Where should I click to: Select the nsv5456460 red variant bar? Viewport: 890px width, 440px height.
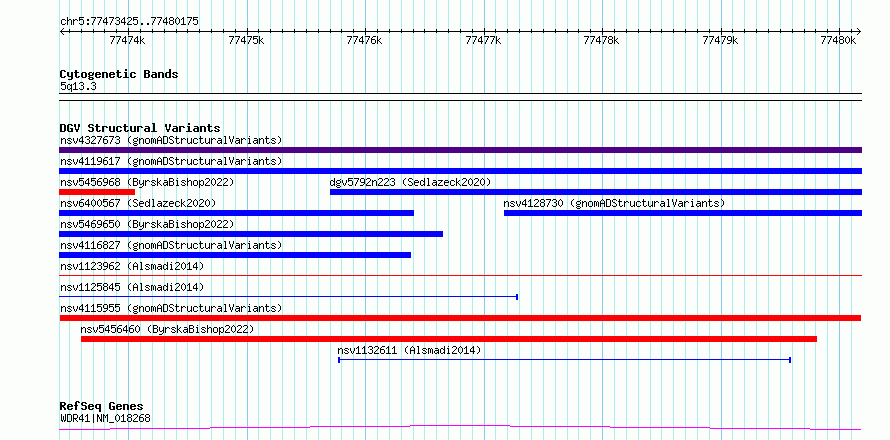tap(449, 339)
